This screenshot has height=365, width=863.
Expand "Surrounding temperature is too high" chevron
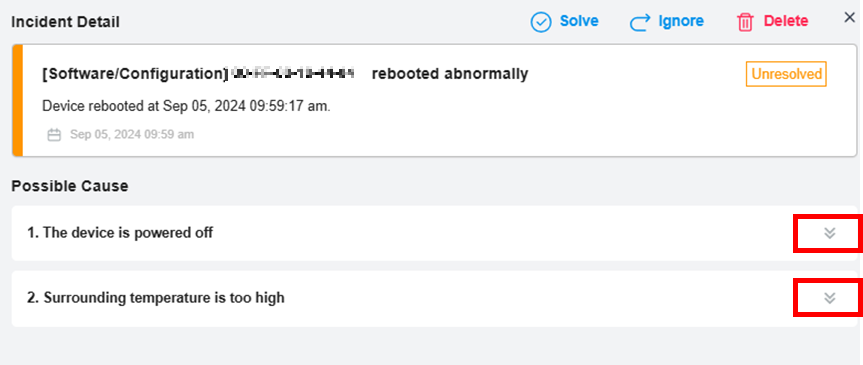(x=829, y=298)
